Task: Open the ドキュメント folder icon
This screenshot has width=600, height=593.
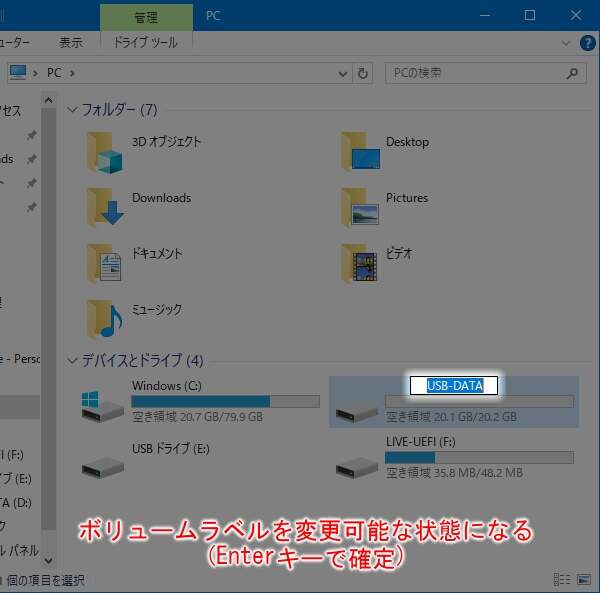Action: point(104,264)
